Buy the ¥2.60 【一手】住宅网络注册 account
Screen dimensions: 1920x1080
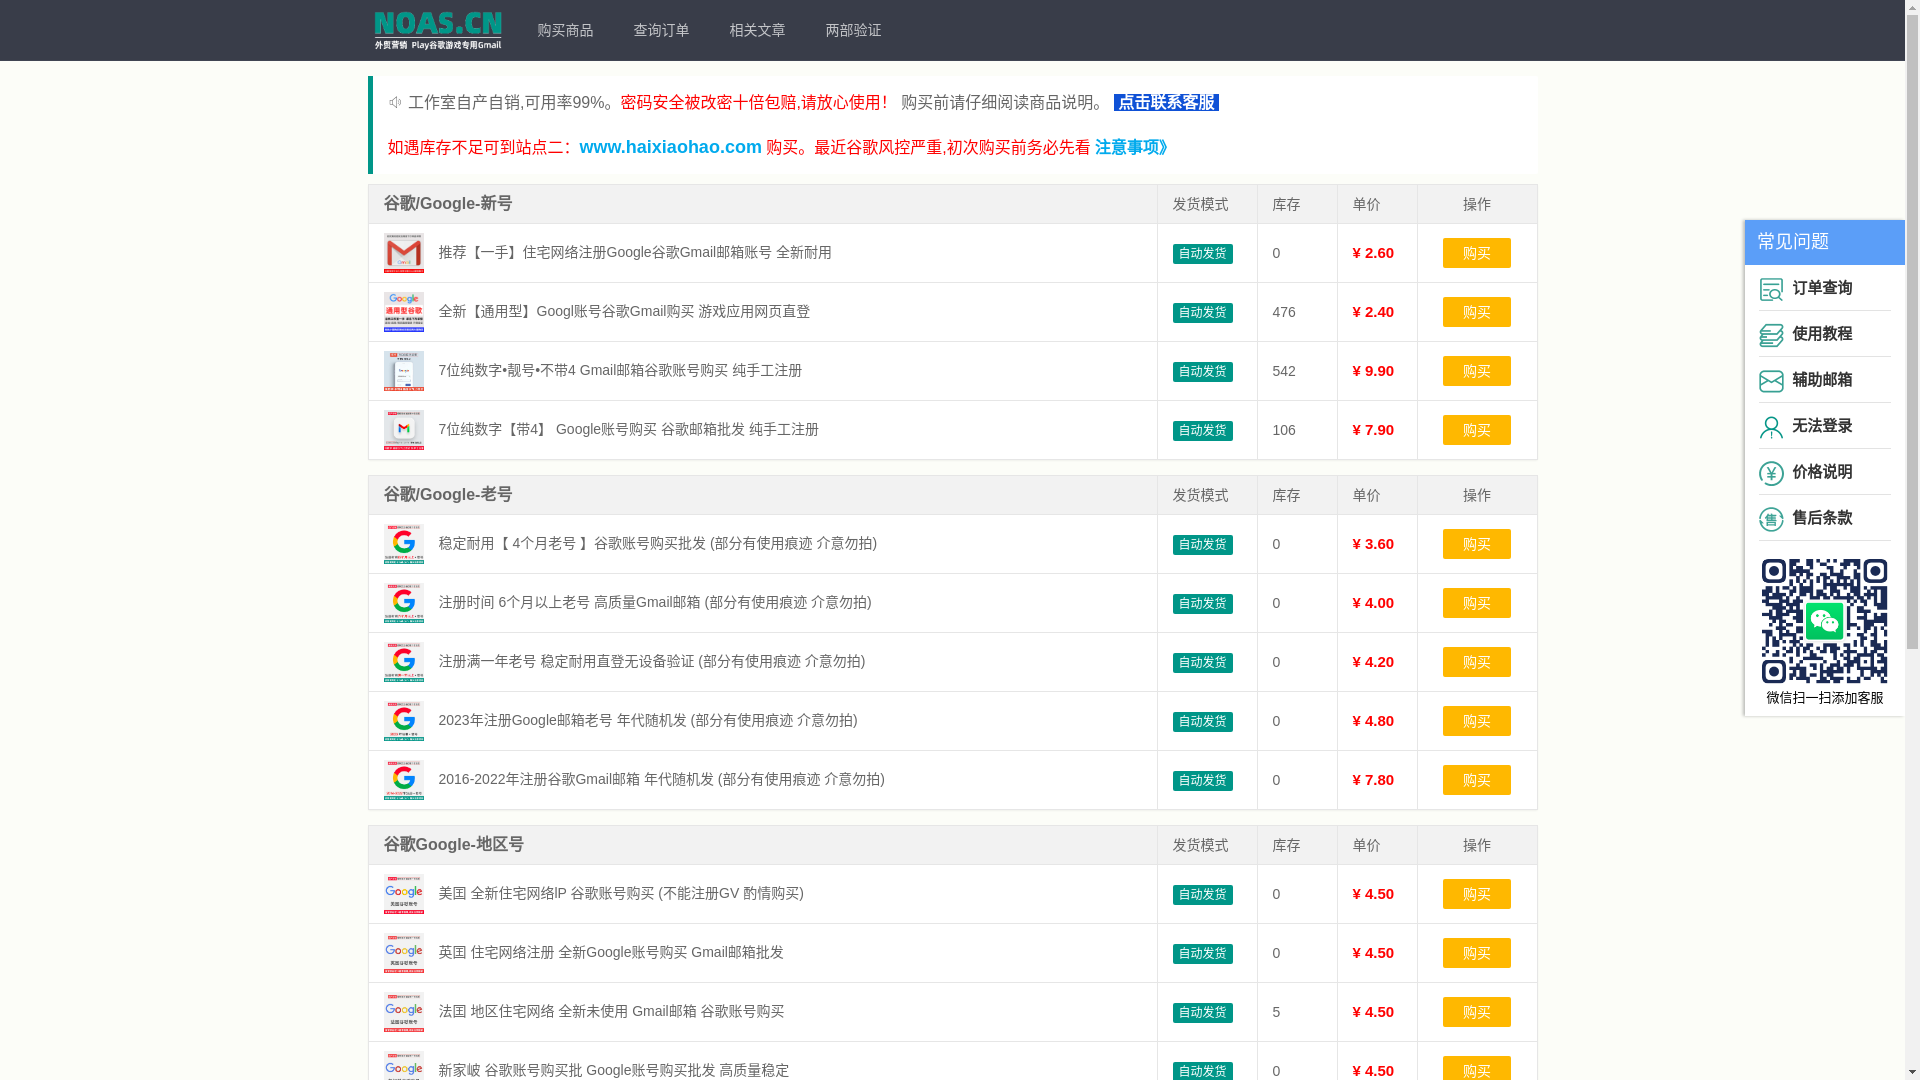pyautogui.click(x=1476, y=253)
